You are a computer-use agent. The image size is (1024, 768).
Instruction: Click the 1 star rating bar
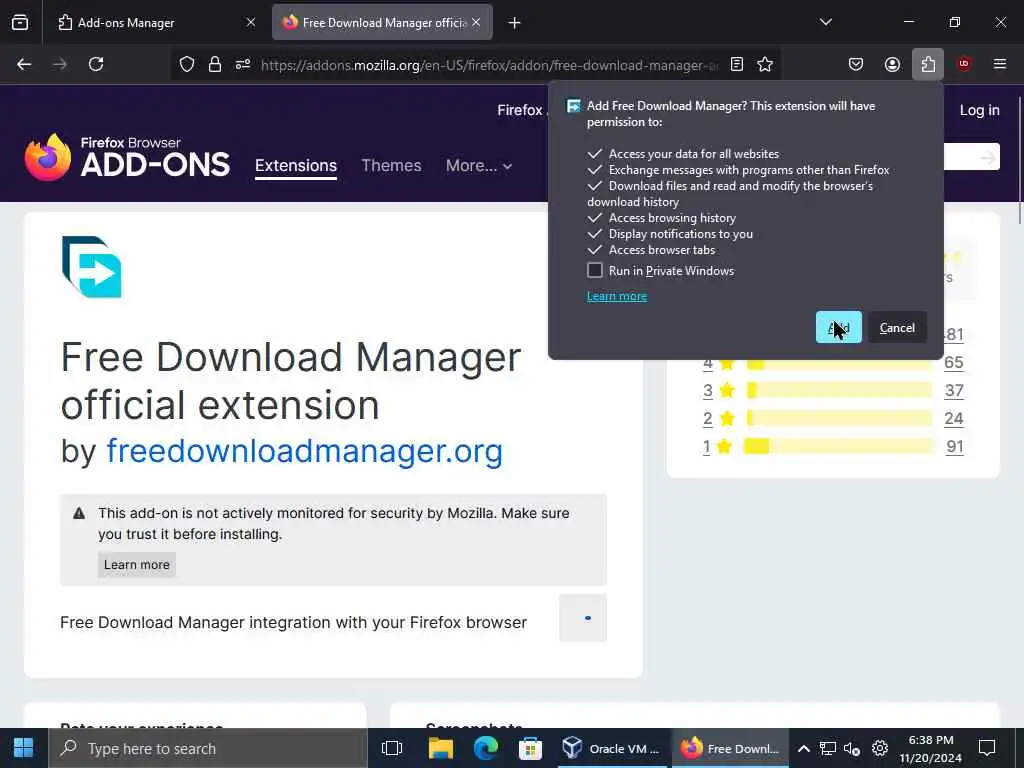(x=839, y=447)
